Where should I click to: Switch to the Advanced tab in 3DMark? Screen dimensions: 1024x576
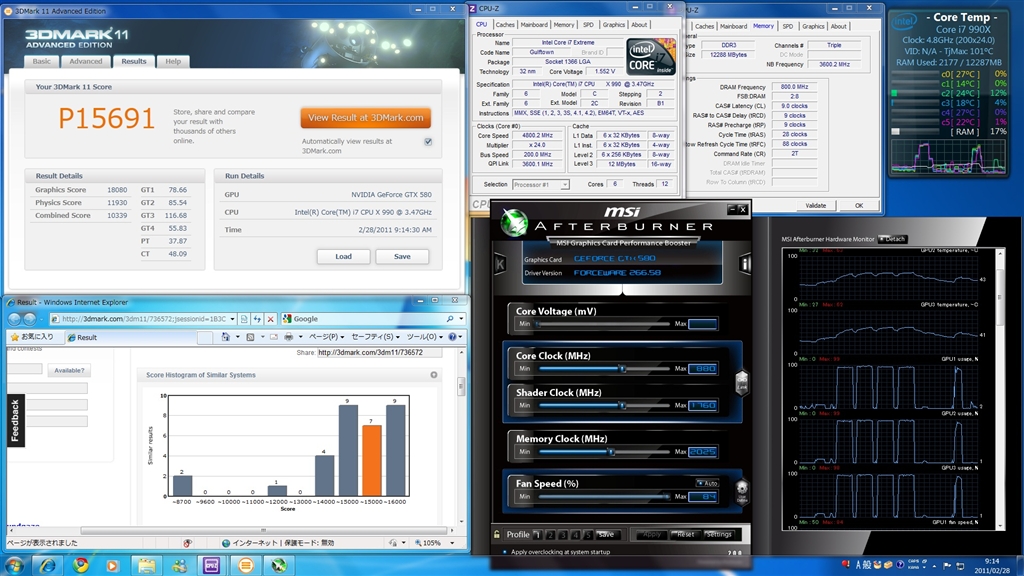pyautogui.click(x=85, y=61)
